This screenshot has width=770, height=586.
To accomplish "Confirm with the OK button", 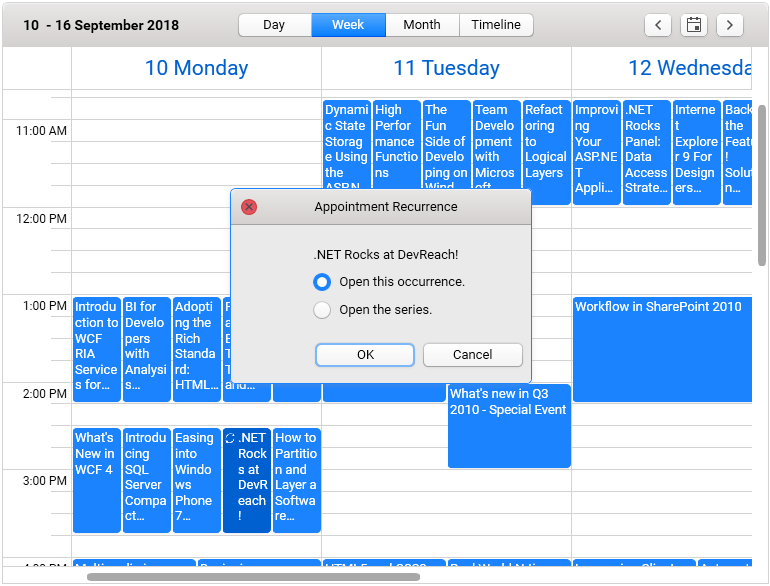I will tap(365, 355).
